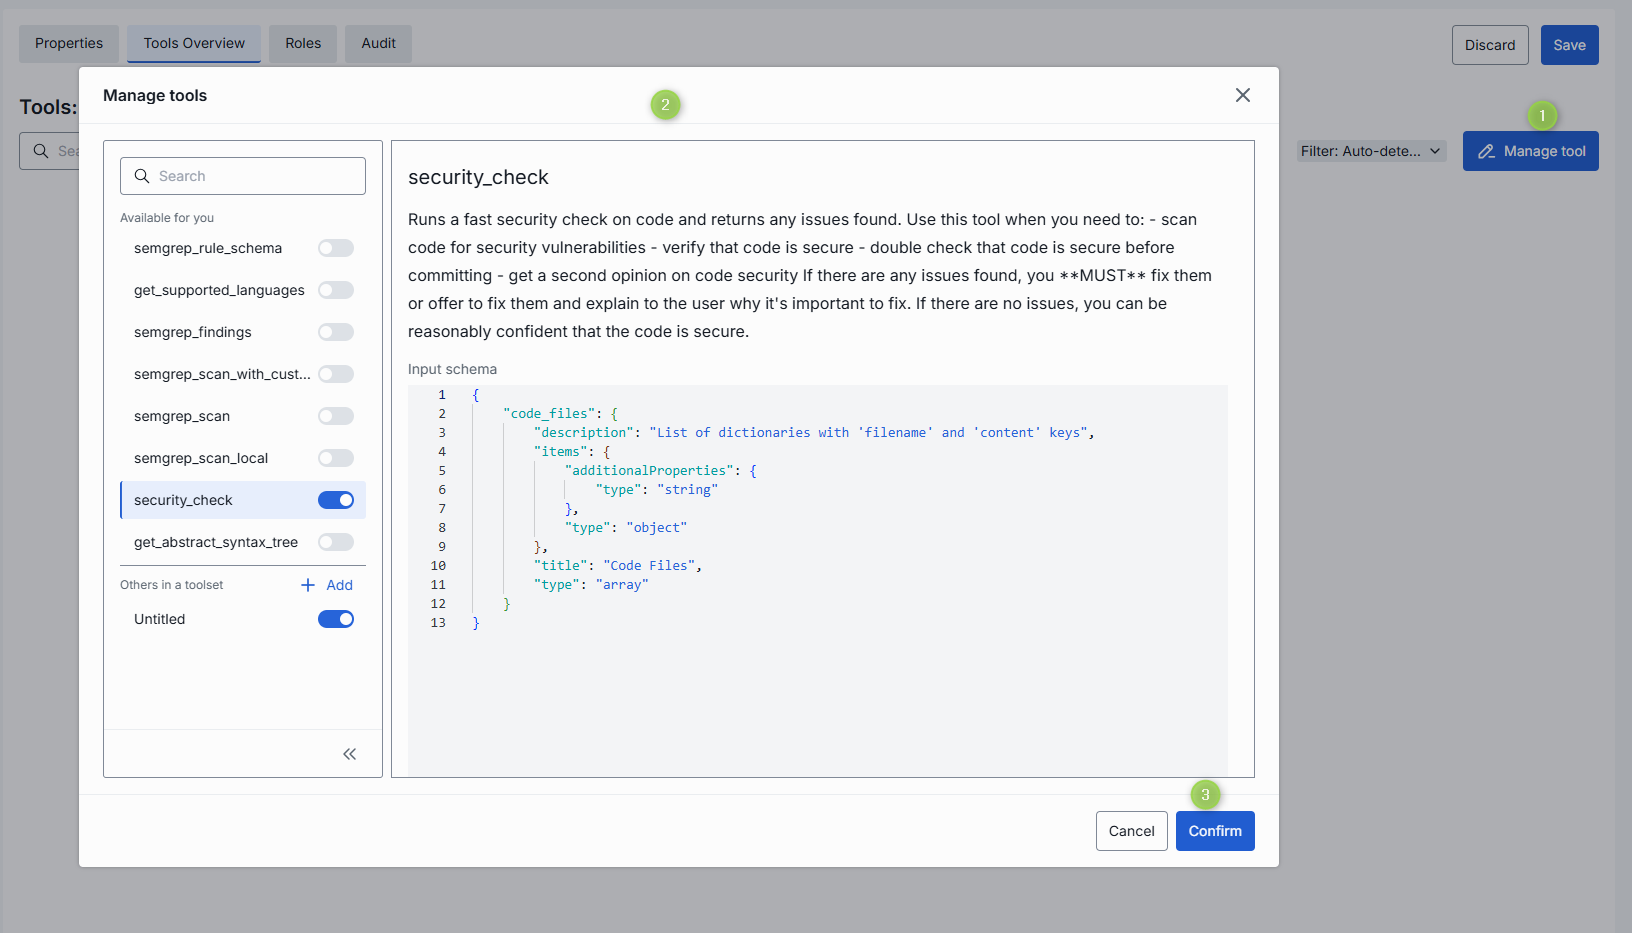Disable the Untitled toolset toggle
The width and height of the screenshot is (1632, 933).
coord(335,619)
